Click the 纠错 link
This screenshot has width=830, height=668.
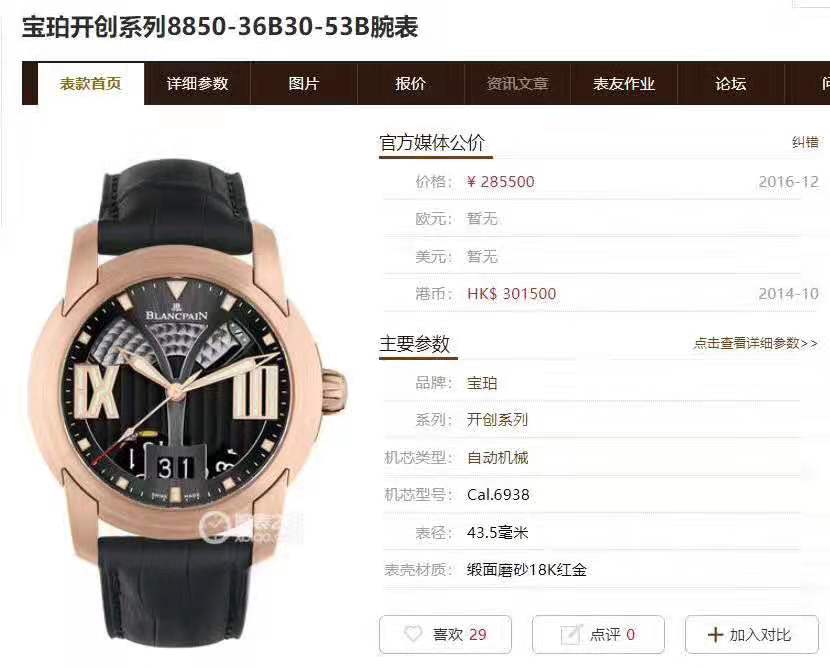click(x=805, y=142)
